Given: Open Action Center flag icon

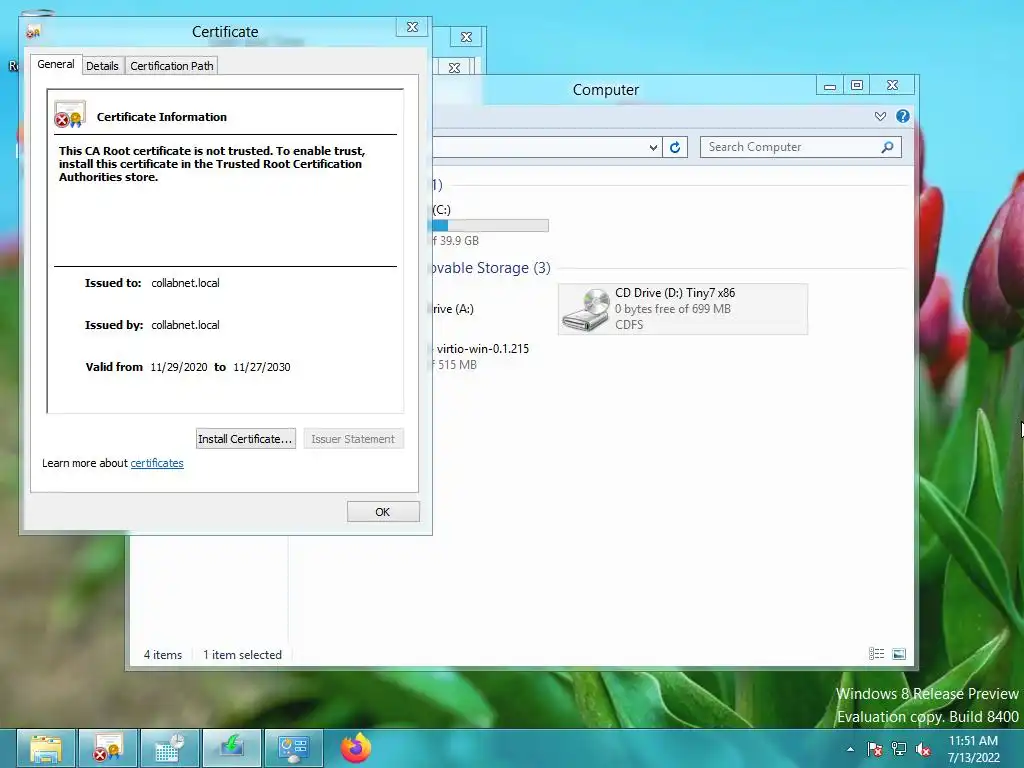Looking at the screenshot, I should (874, 749).
